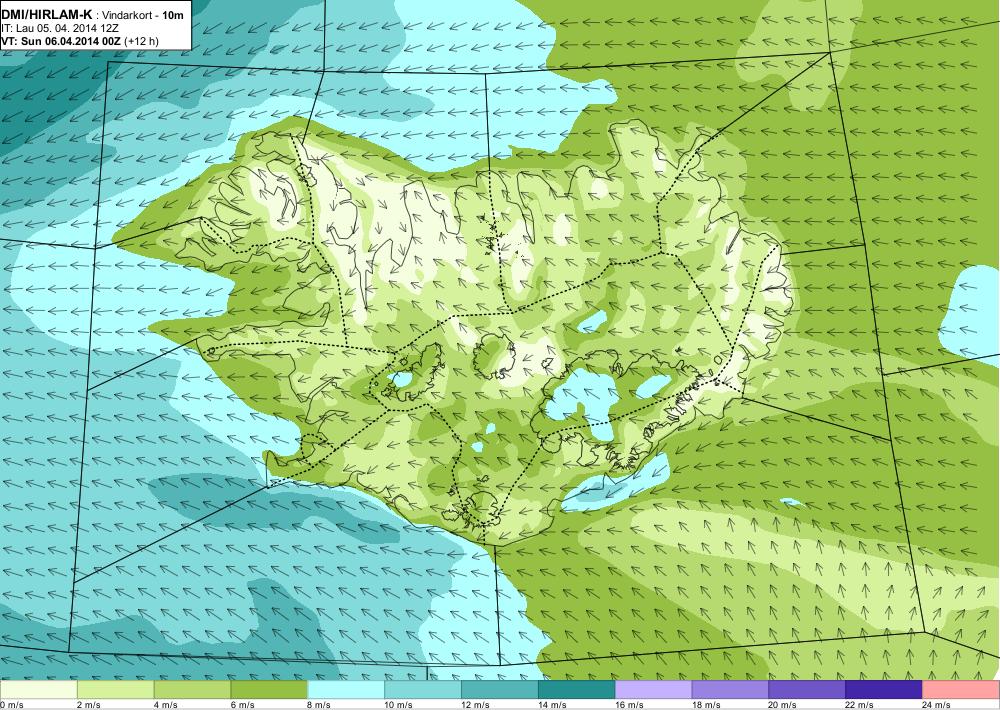Click the '22 m/s' legend label
1000x710 pixels.
coord(860,705)
